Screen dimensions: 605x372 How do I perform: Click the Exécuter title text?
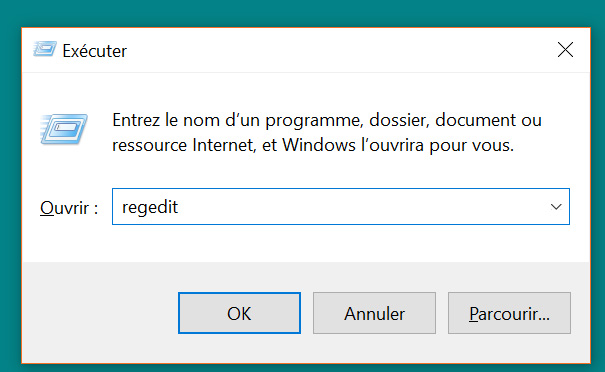95,51
